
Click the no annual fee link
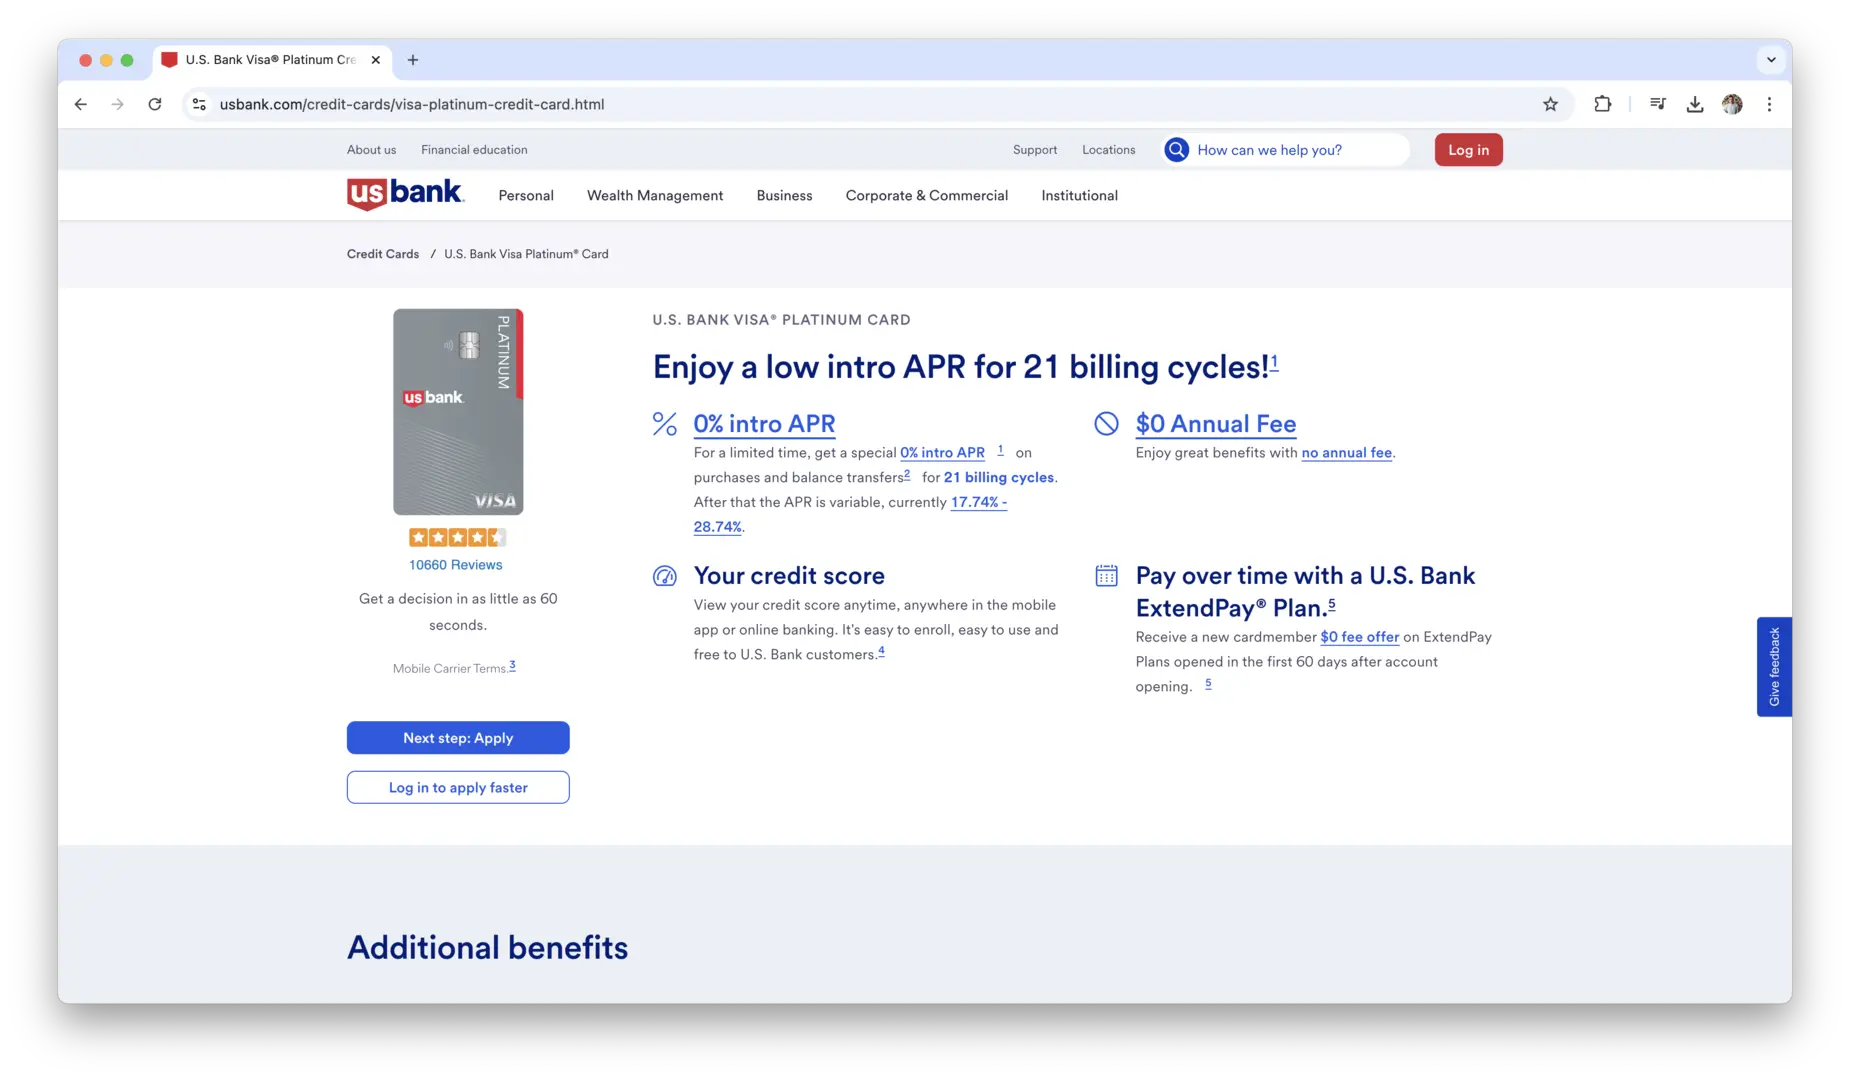point(1347,453)
